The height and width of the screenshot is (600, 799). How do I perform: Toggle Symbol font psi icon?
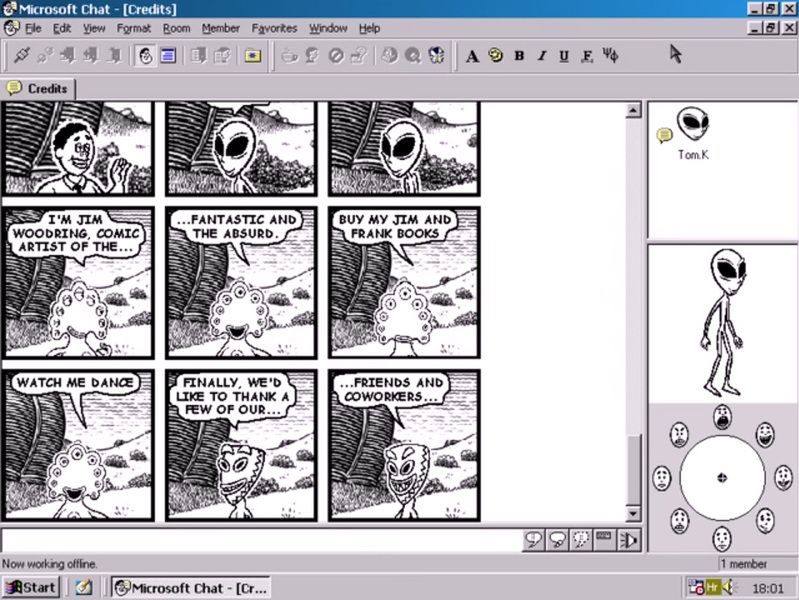coord(610,55)
